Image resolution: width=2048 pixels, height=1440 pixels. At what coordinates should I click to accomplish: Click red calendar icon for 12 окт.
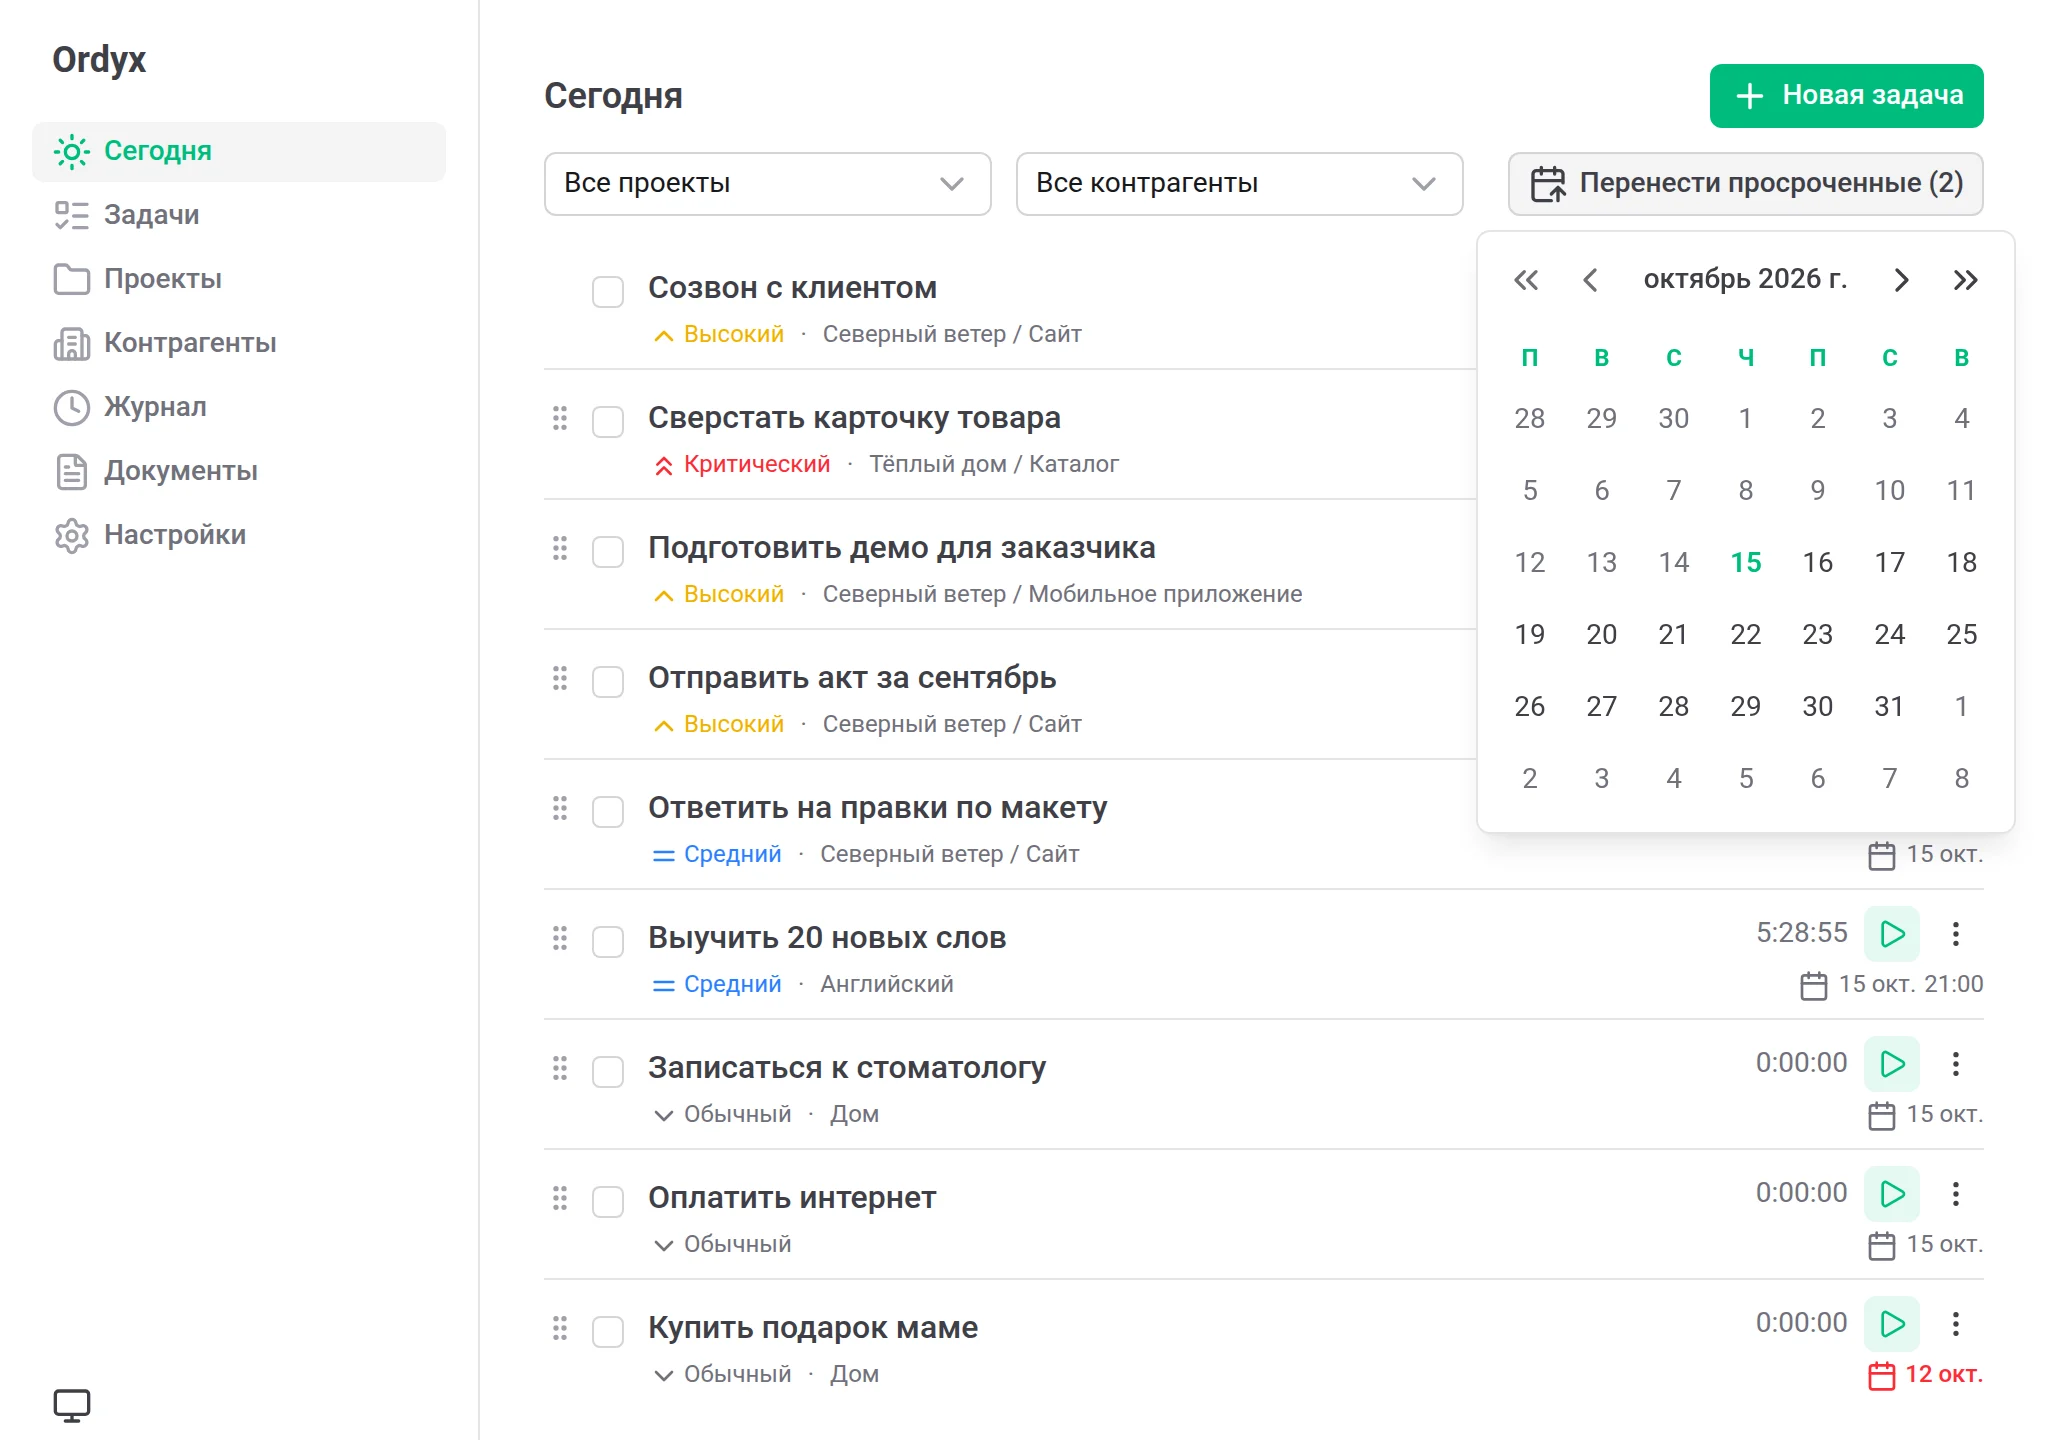coord(1881,1376)
